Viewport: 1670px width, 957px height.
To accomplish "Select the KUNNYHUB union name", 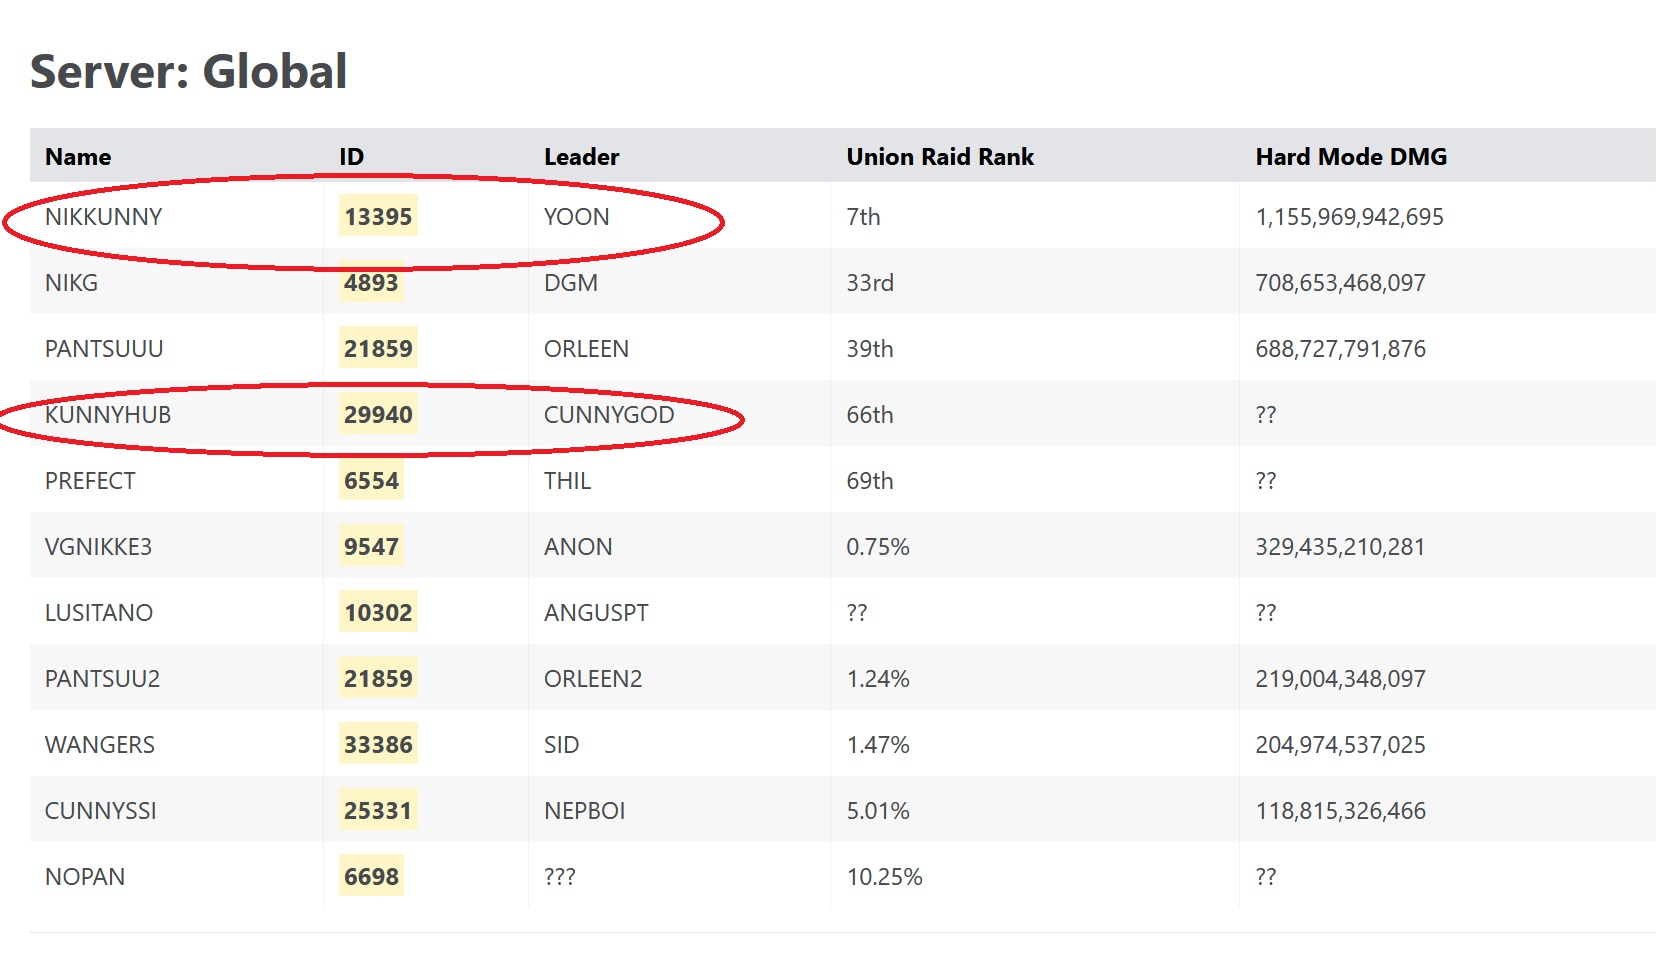I will pos(108,415).
